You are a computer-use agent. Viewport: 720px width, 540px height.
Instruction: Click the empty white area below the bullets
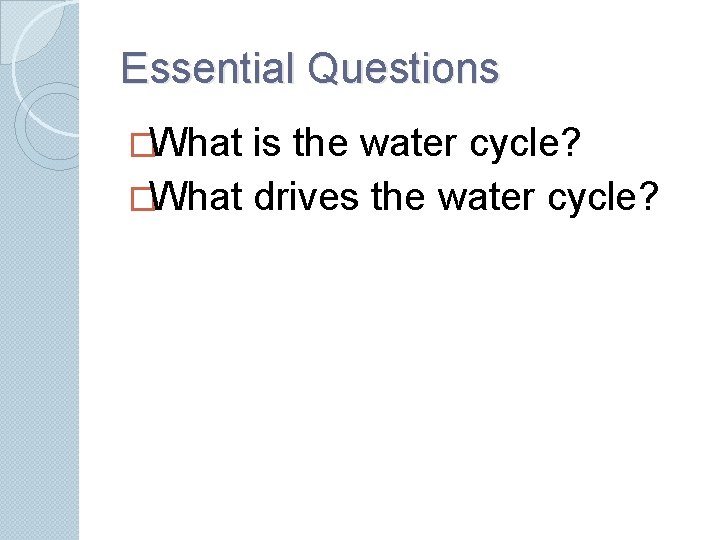tap(400, 380)
